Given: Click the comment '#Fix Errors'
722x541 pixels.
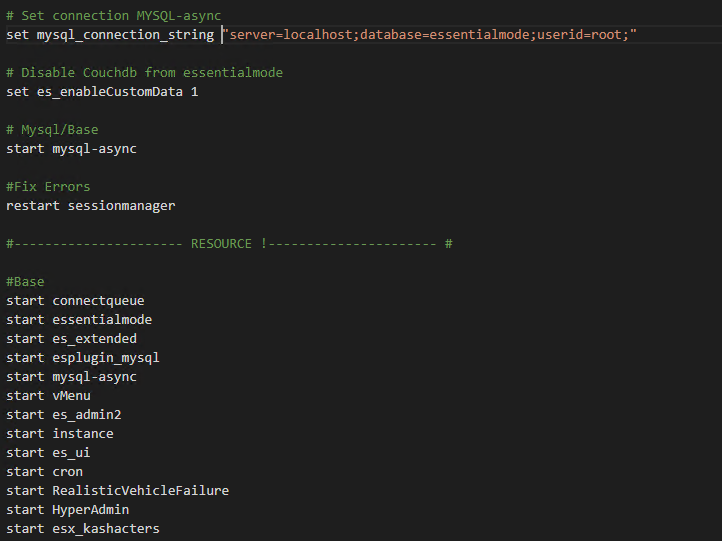Looking at the screenshot, I should point(48,186).
